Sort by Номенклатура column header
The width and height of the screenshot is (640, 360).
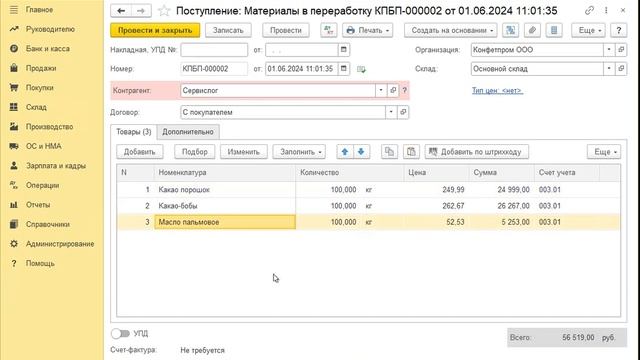click(x=225, y=173)
